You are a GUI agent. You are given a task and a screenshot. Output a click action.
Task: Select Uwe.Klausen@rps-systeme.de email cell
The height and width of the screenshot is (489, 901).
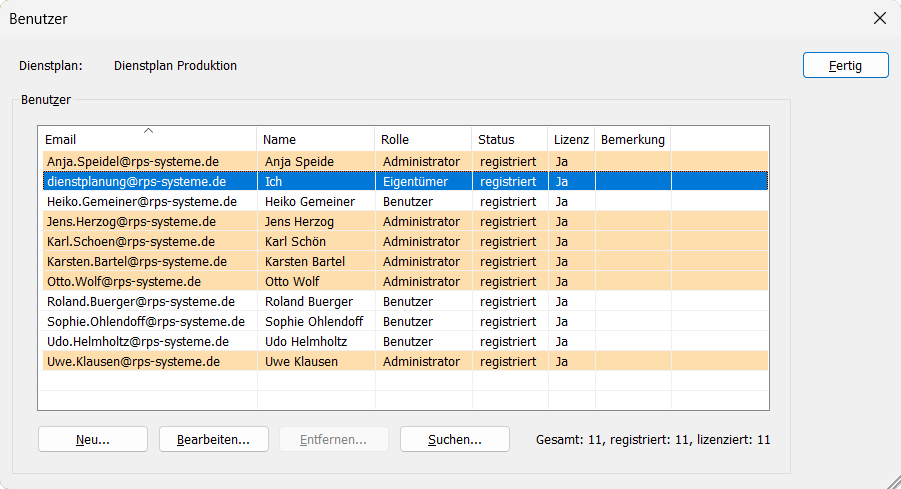(x=149, y=361)
